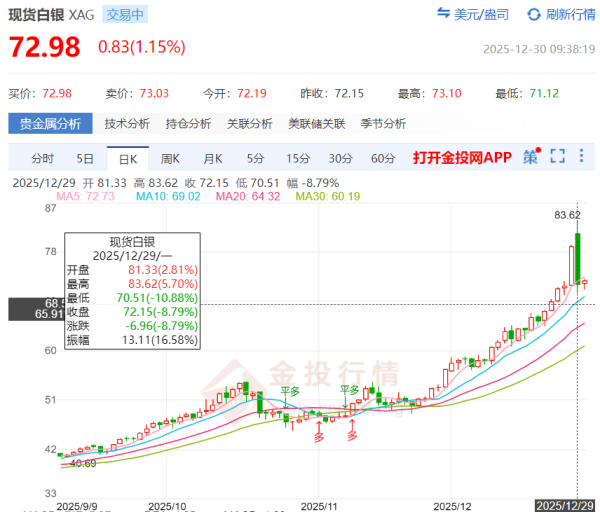Click the MA20: 64.32 indicator label
The image size is (600, 512).
[248, 196]
